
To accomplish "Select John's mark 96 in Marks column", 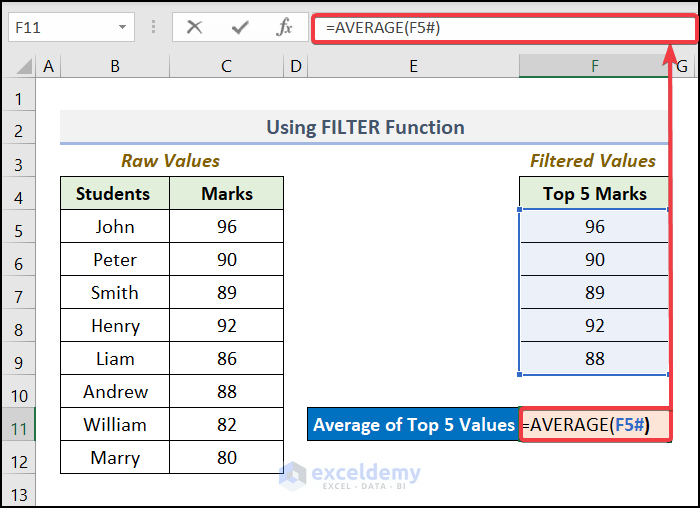I will (226, 227).
